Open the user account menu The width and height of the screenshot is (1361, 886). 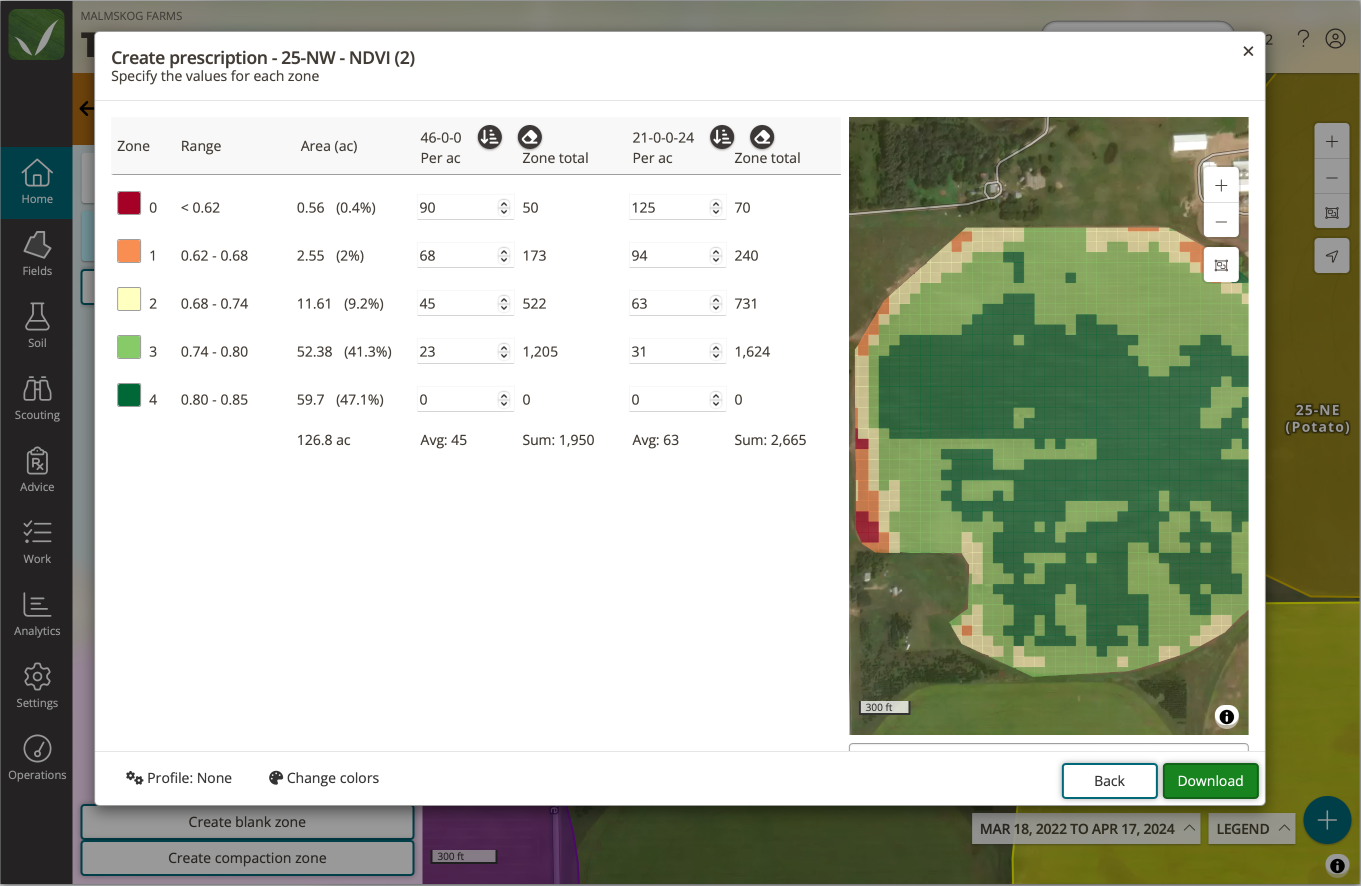(x=1335, y=39)
